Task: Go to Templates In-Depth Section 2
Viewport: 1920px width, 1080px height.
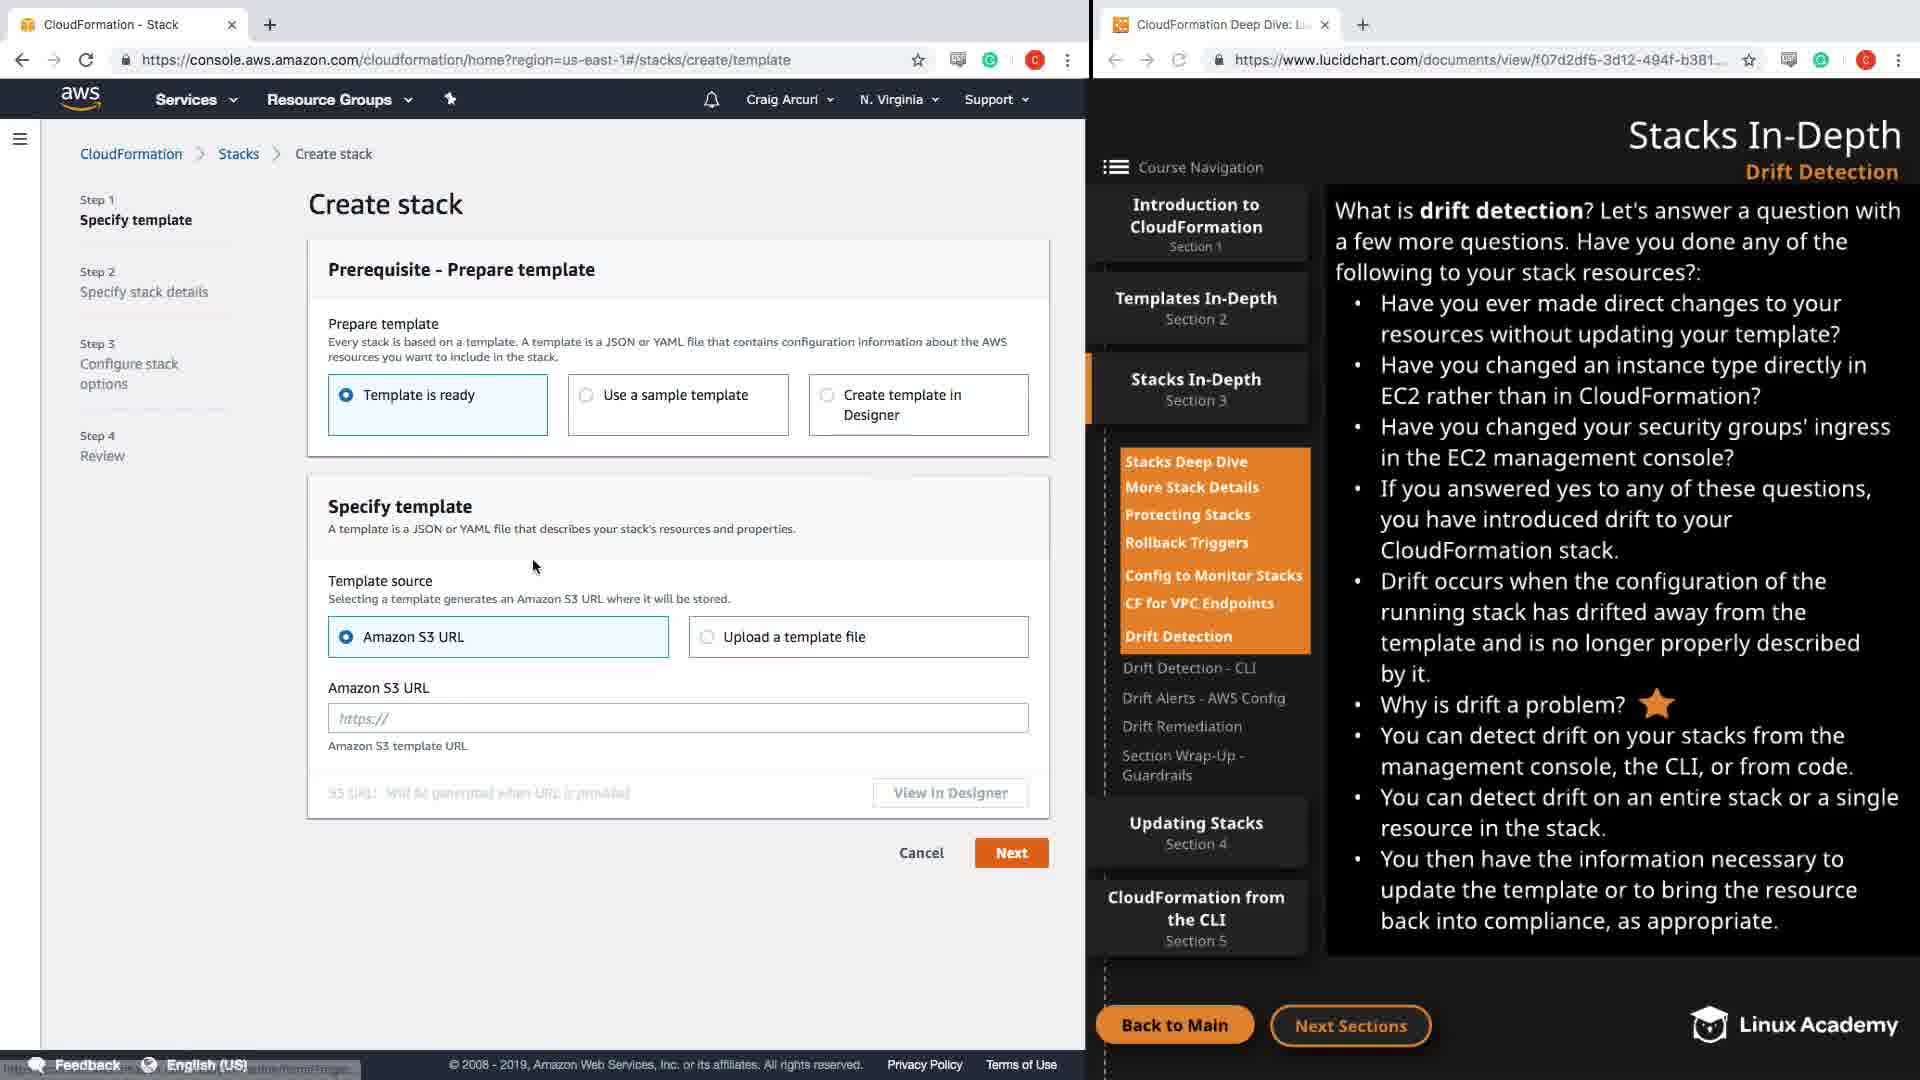Action: pos(1196,307)
